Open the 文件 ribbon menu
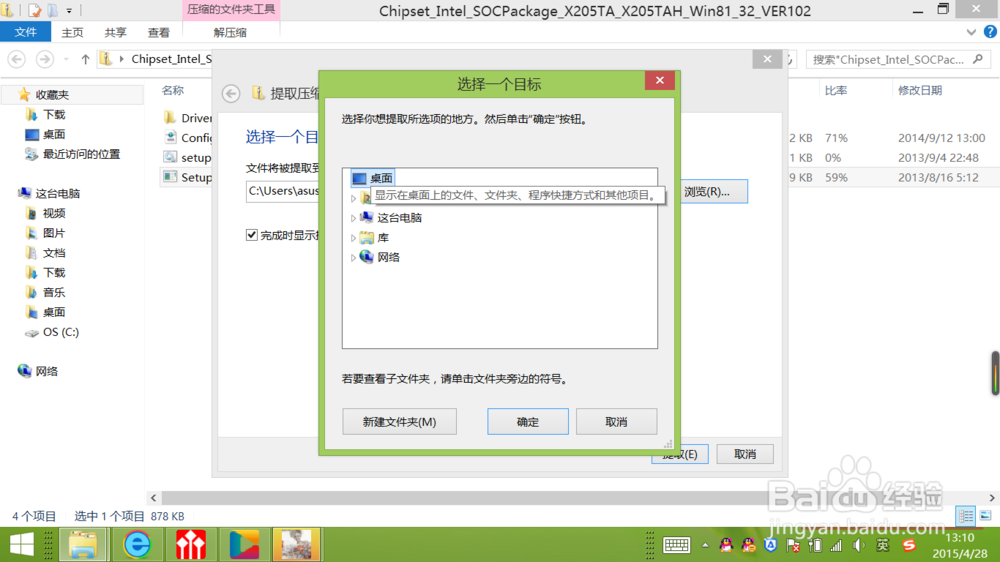 pyautogui.click(x=26, y=32)
